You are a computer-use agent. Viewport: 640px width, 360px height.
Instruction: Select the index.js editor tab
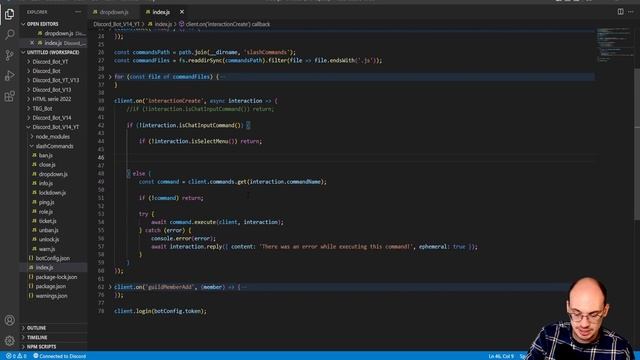click(x=161, y=12)
